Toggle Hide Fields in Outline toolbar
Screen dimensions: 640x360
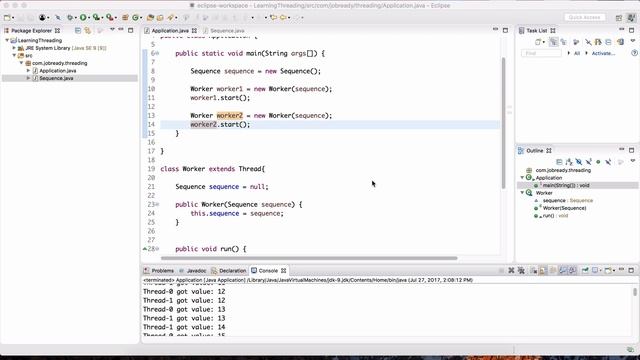pos(579,162)
